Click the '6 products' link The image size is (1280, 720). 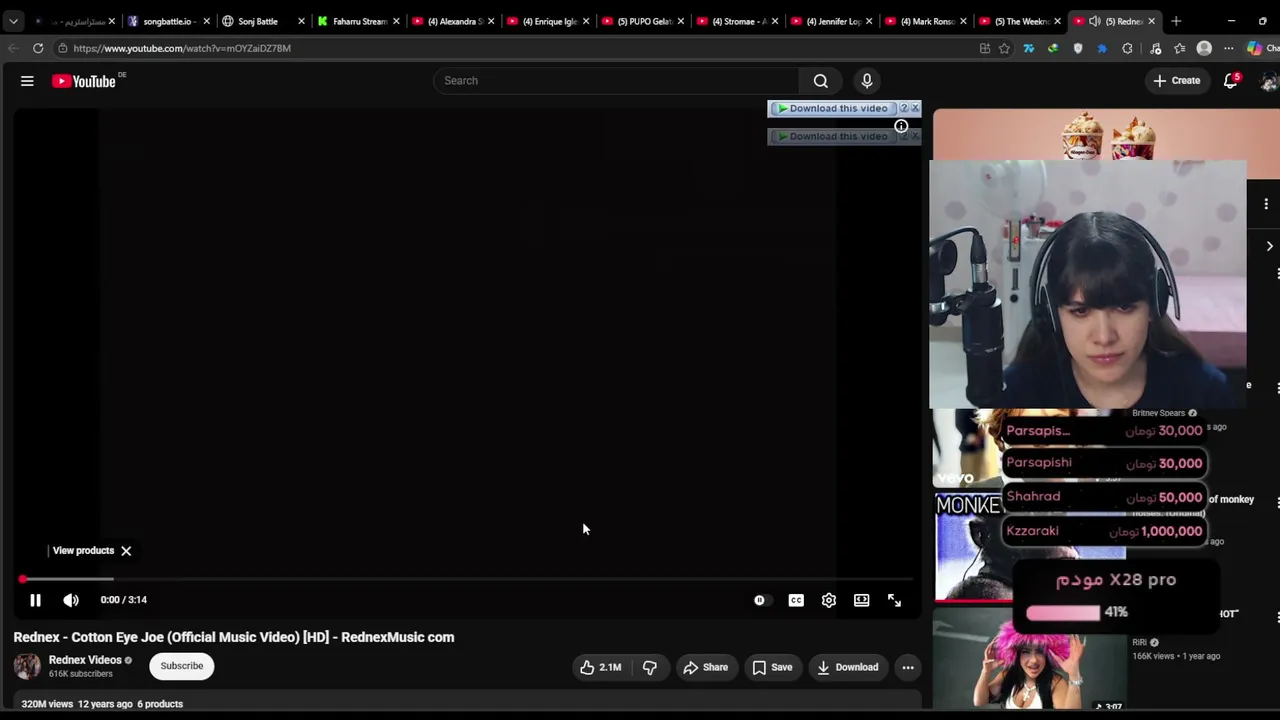click(160, 704)
